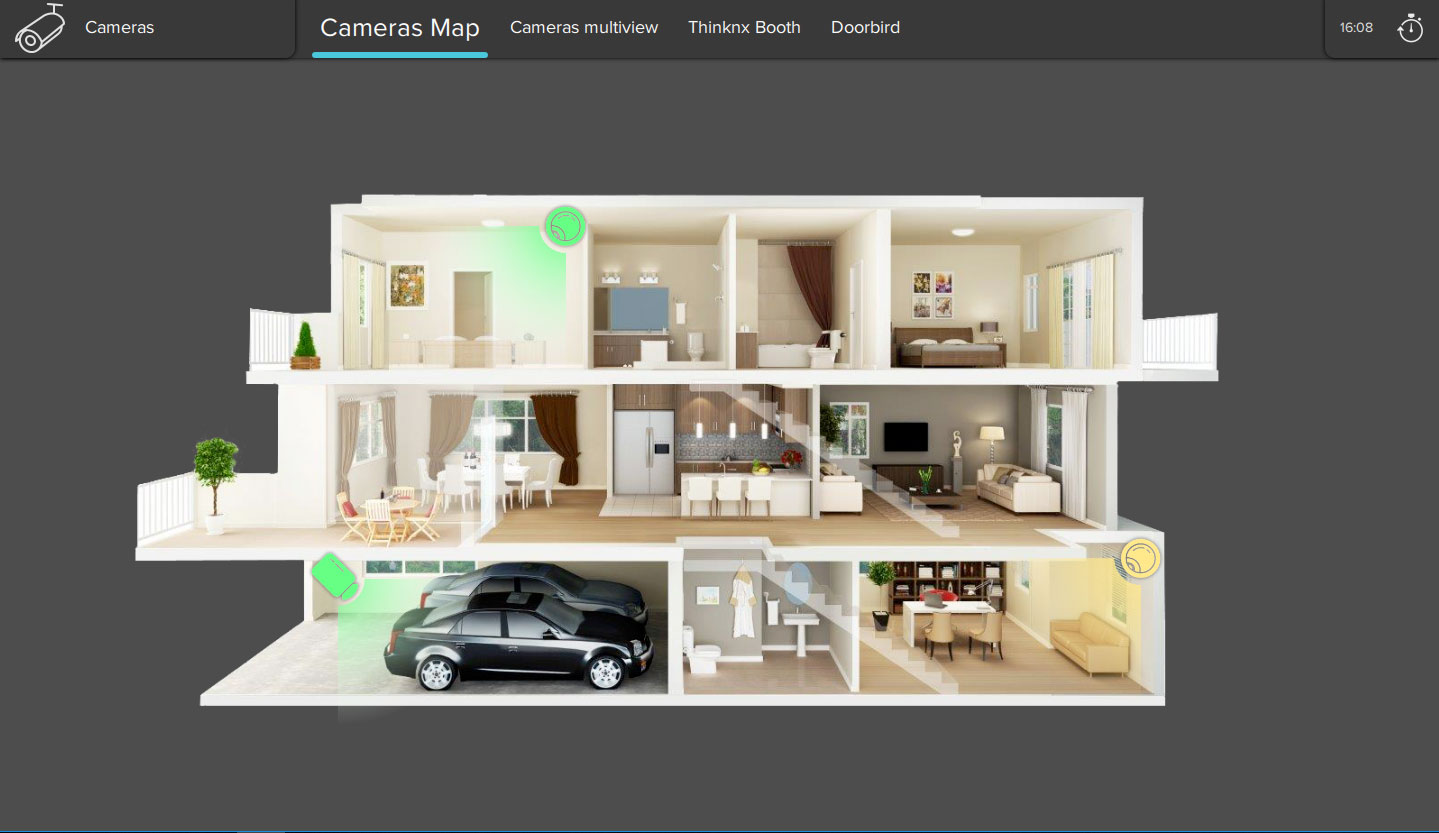Click the 16:08 clock display
The height and width of the screenshot is (833, 1439).
[1356, 28]
